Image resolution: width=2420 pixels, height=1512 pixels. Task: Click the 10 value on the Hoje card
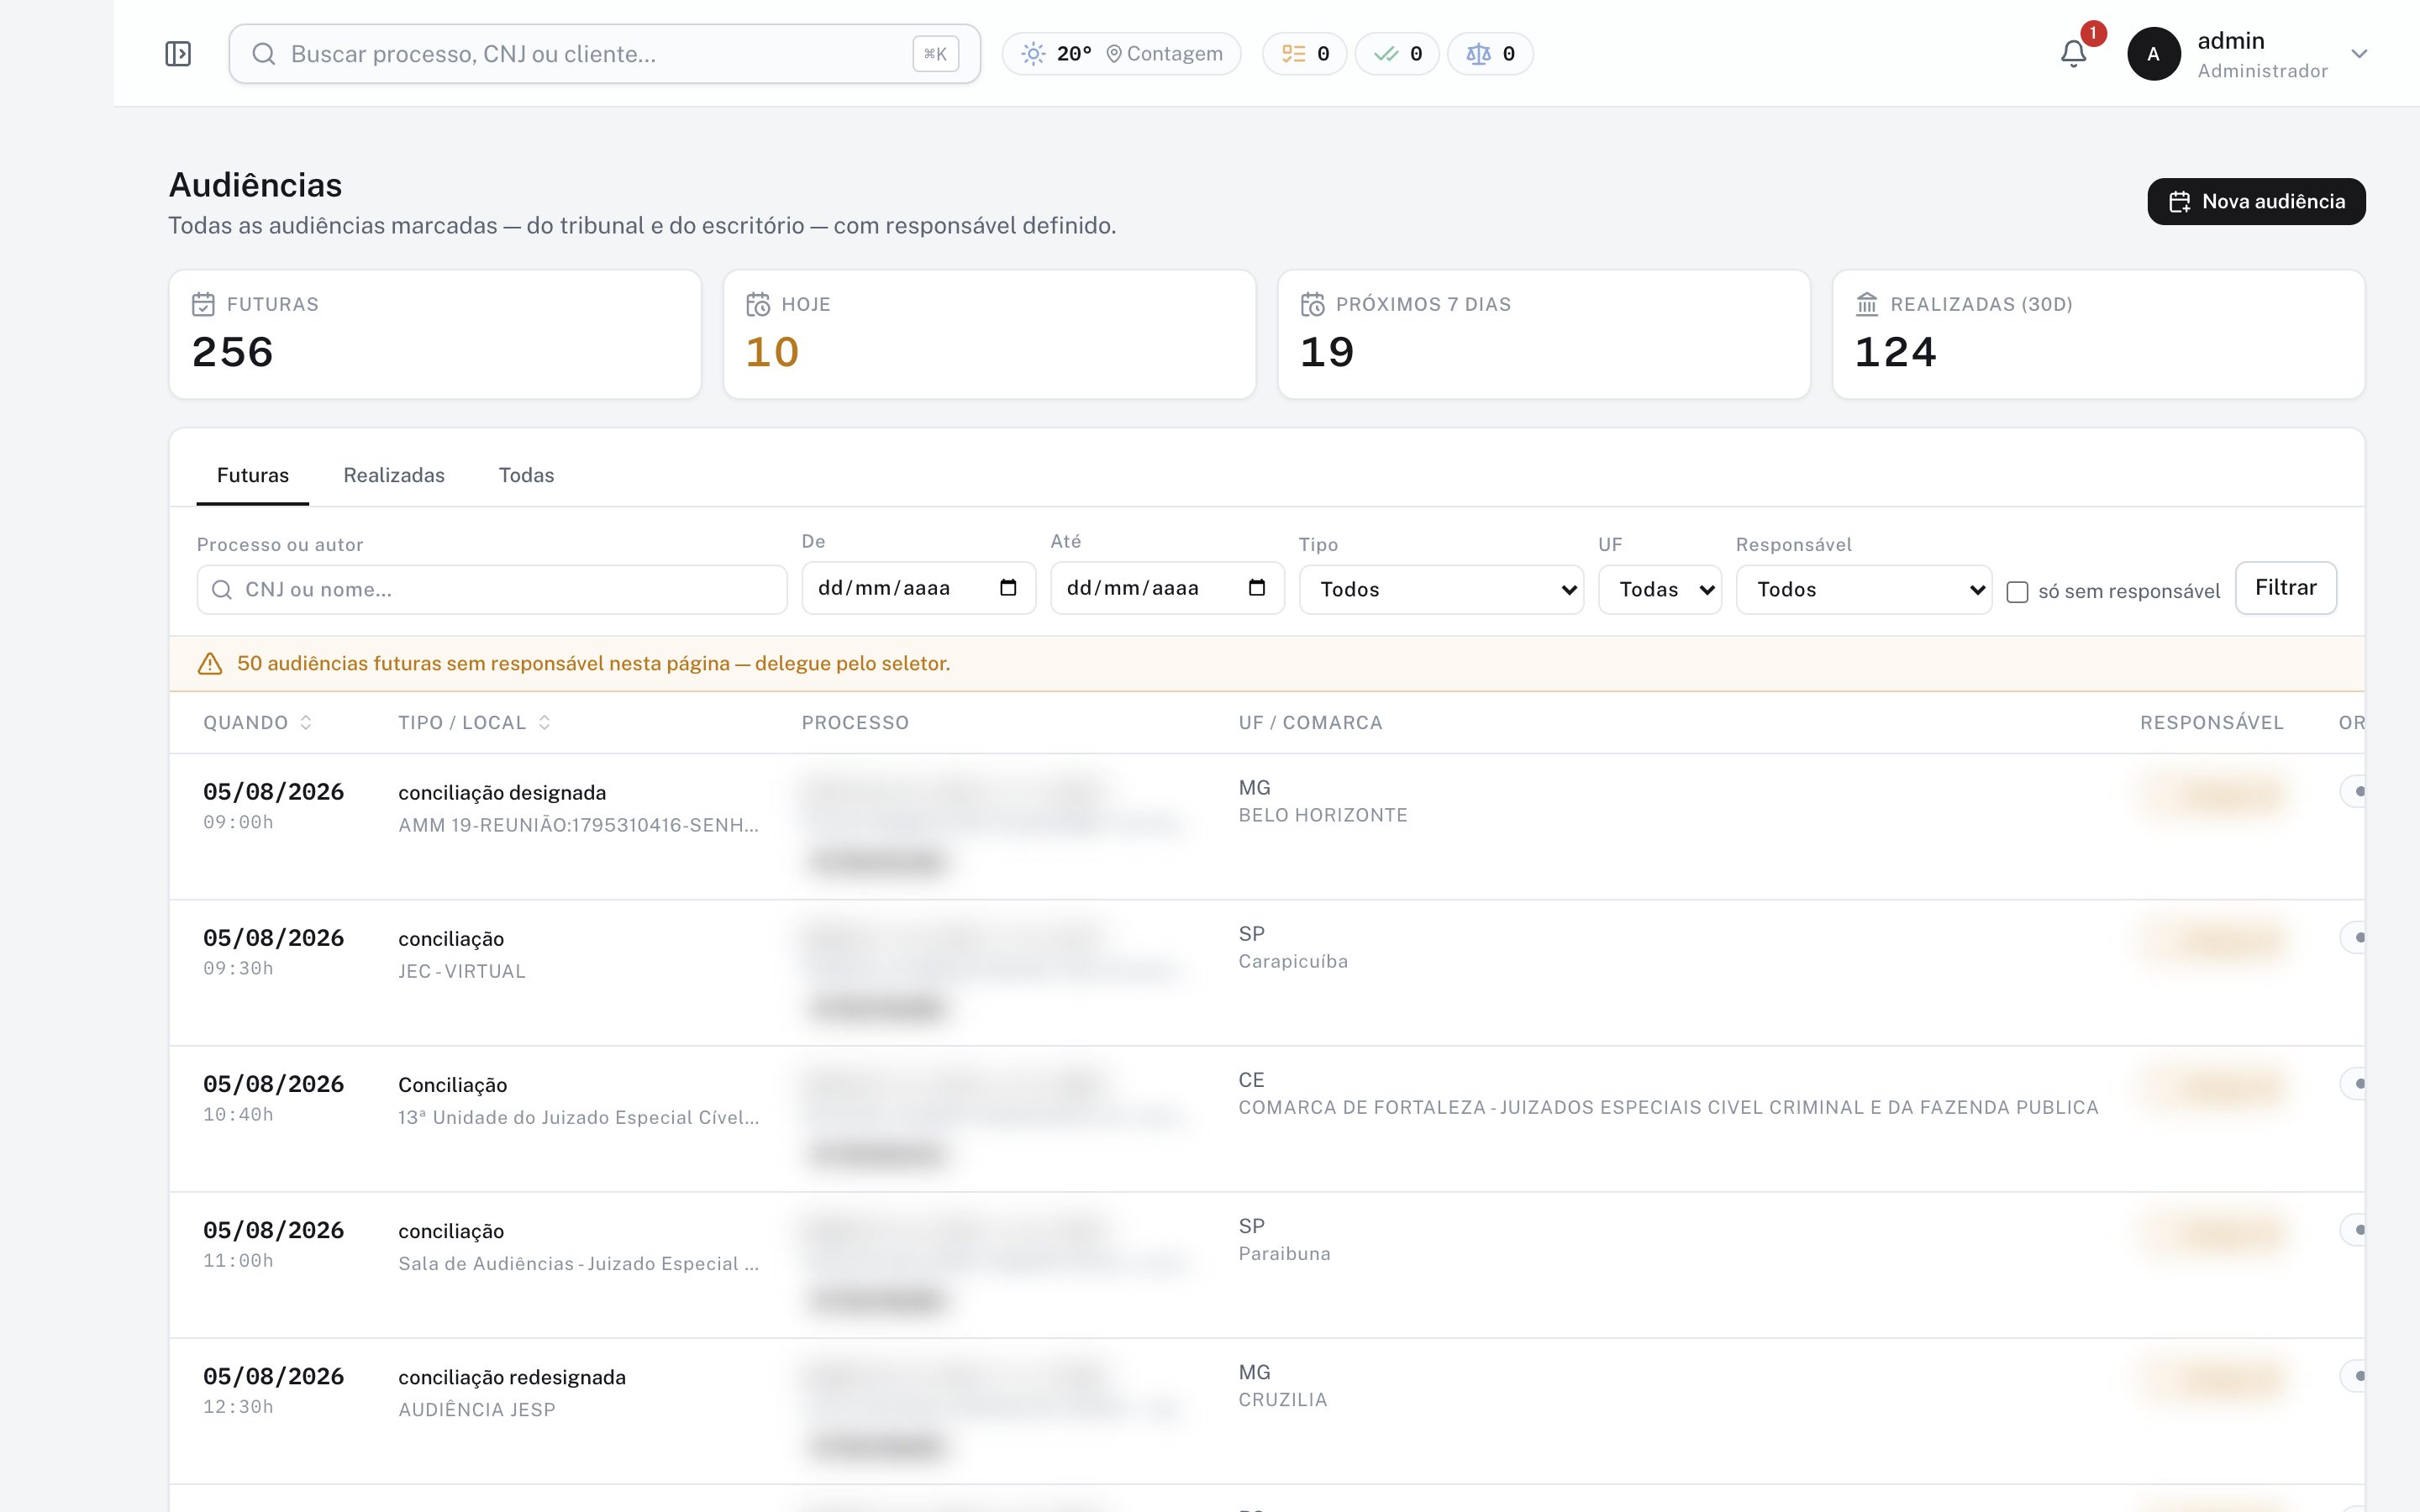click(773, 352)
